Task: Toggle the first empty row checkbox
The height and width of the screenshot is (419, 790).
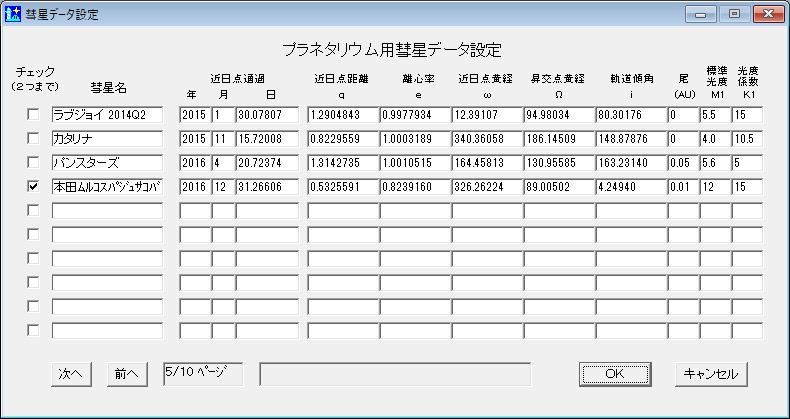Action: (33, 211)
